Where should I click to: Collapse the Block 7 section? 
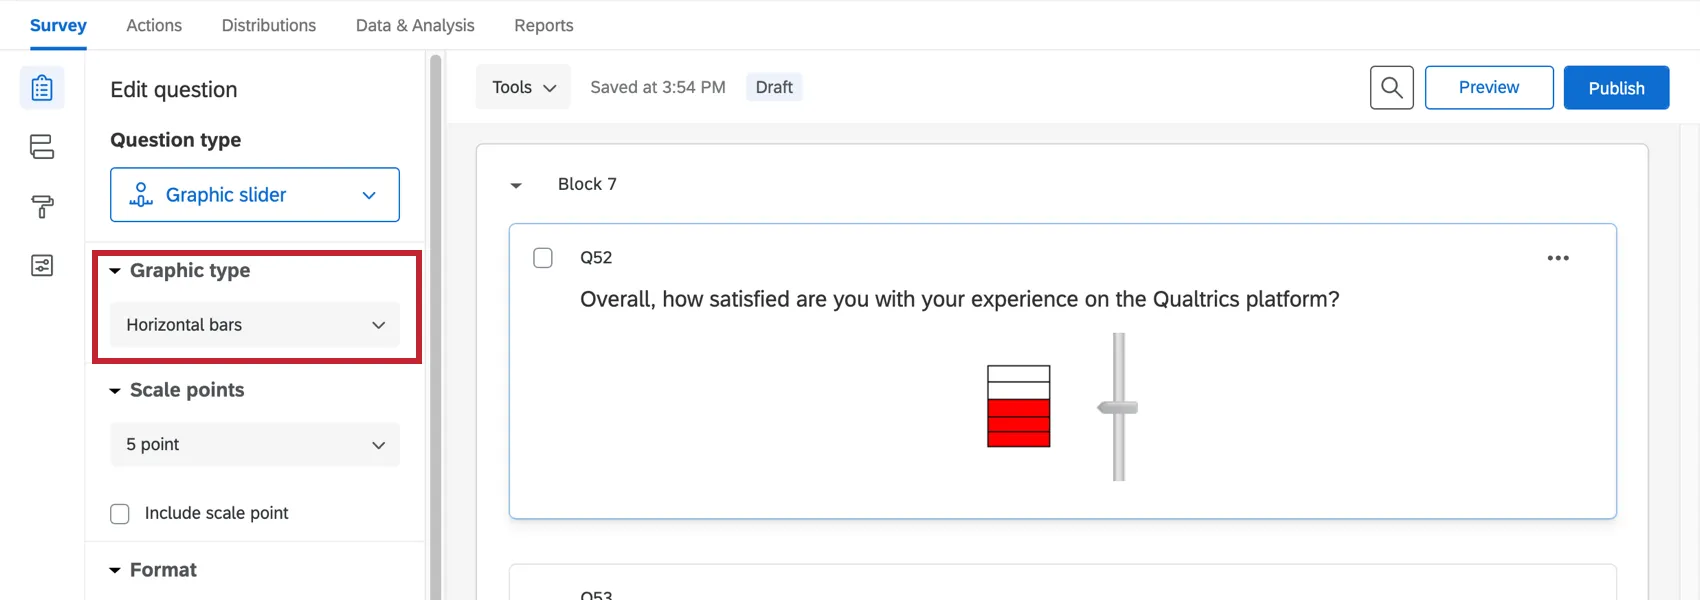(x=516, y=184)
